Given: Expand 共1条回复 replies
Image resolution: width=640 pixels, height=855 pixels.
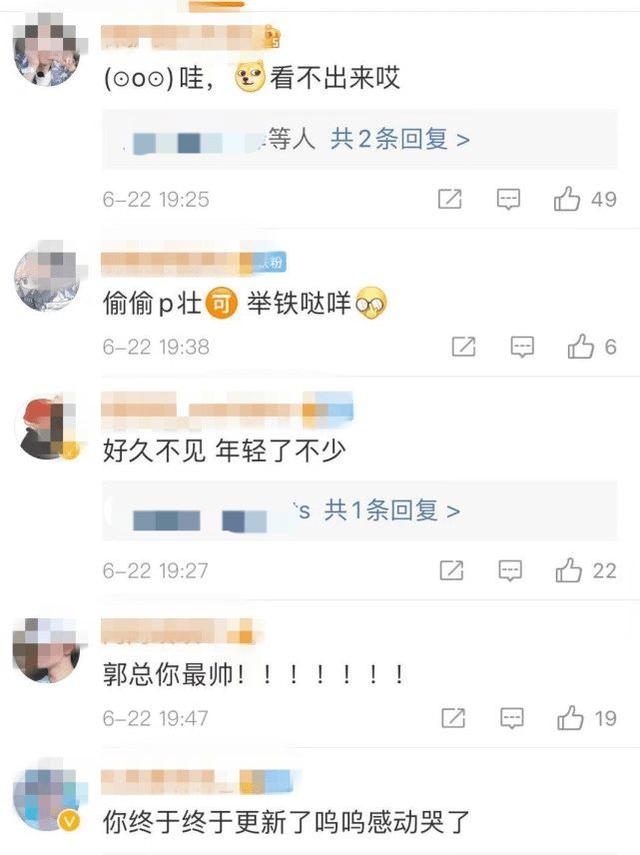Looking at the screenshot, I should click(x=392, y=510).
